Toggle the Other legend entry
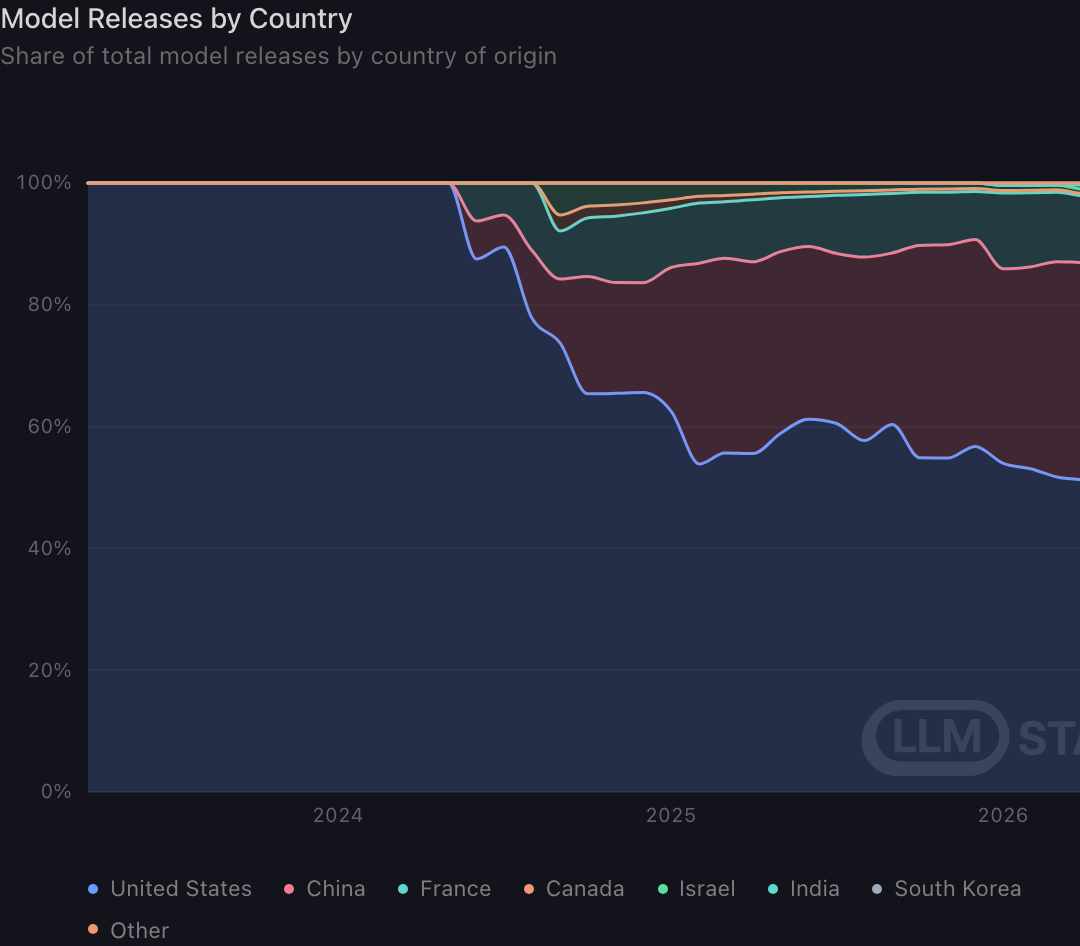Screen dimensions: 1080x946 [x=128, y=930]
